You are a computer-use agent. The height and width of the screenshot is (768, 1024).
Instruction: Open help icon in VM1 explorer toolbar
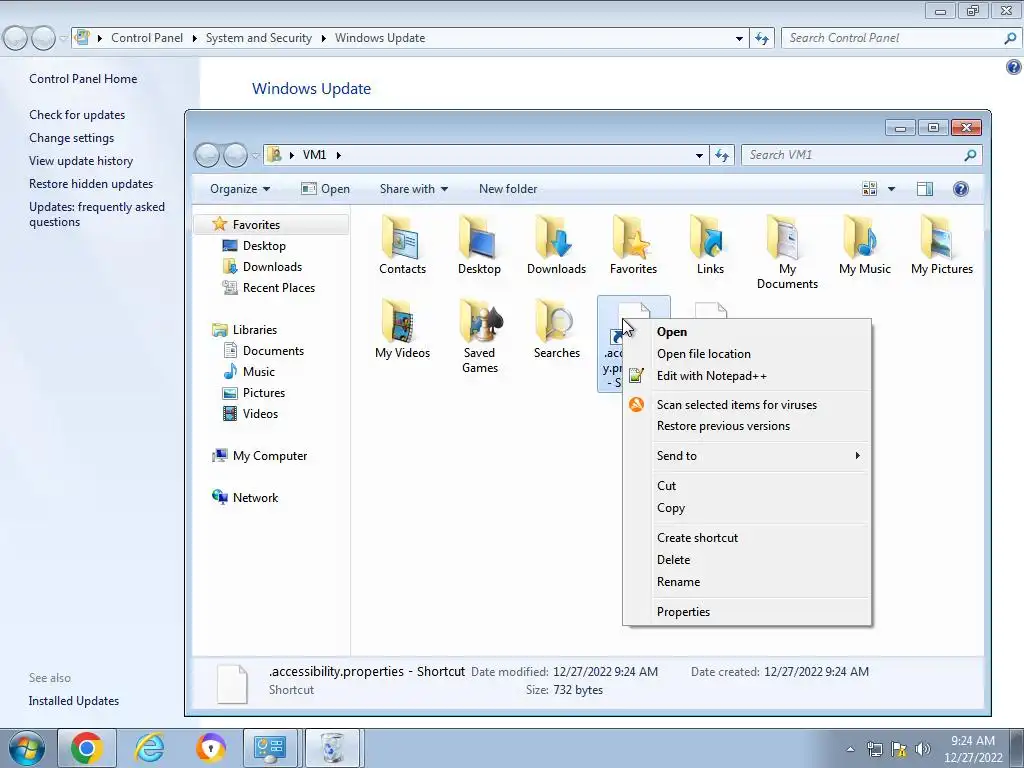(x=961, y=189)
